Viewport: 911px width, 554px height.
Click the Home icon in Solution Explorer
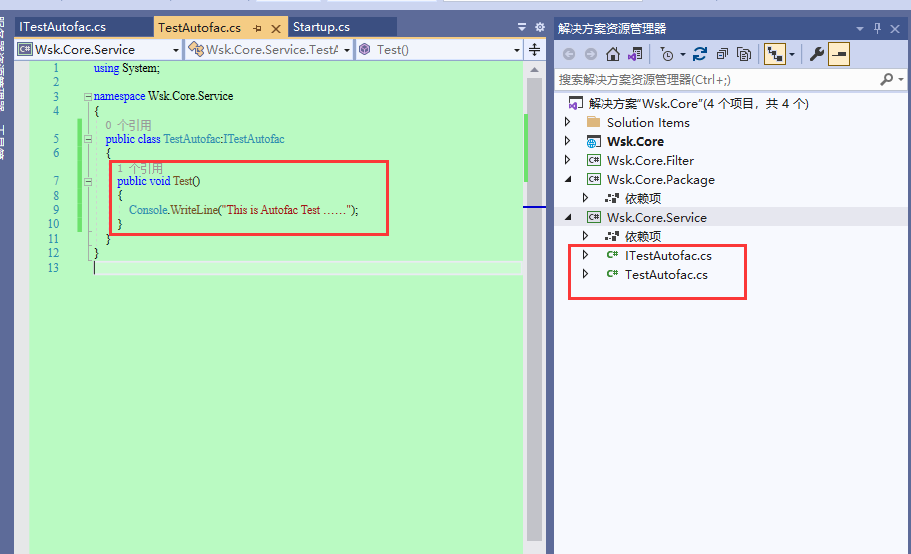point(612,54)
